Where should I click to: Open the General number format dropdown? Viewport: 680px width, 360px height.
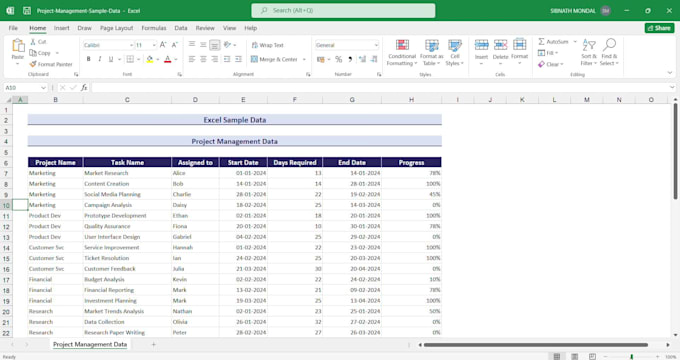click(376, 45)
